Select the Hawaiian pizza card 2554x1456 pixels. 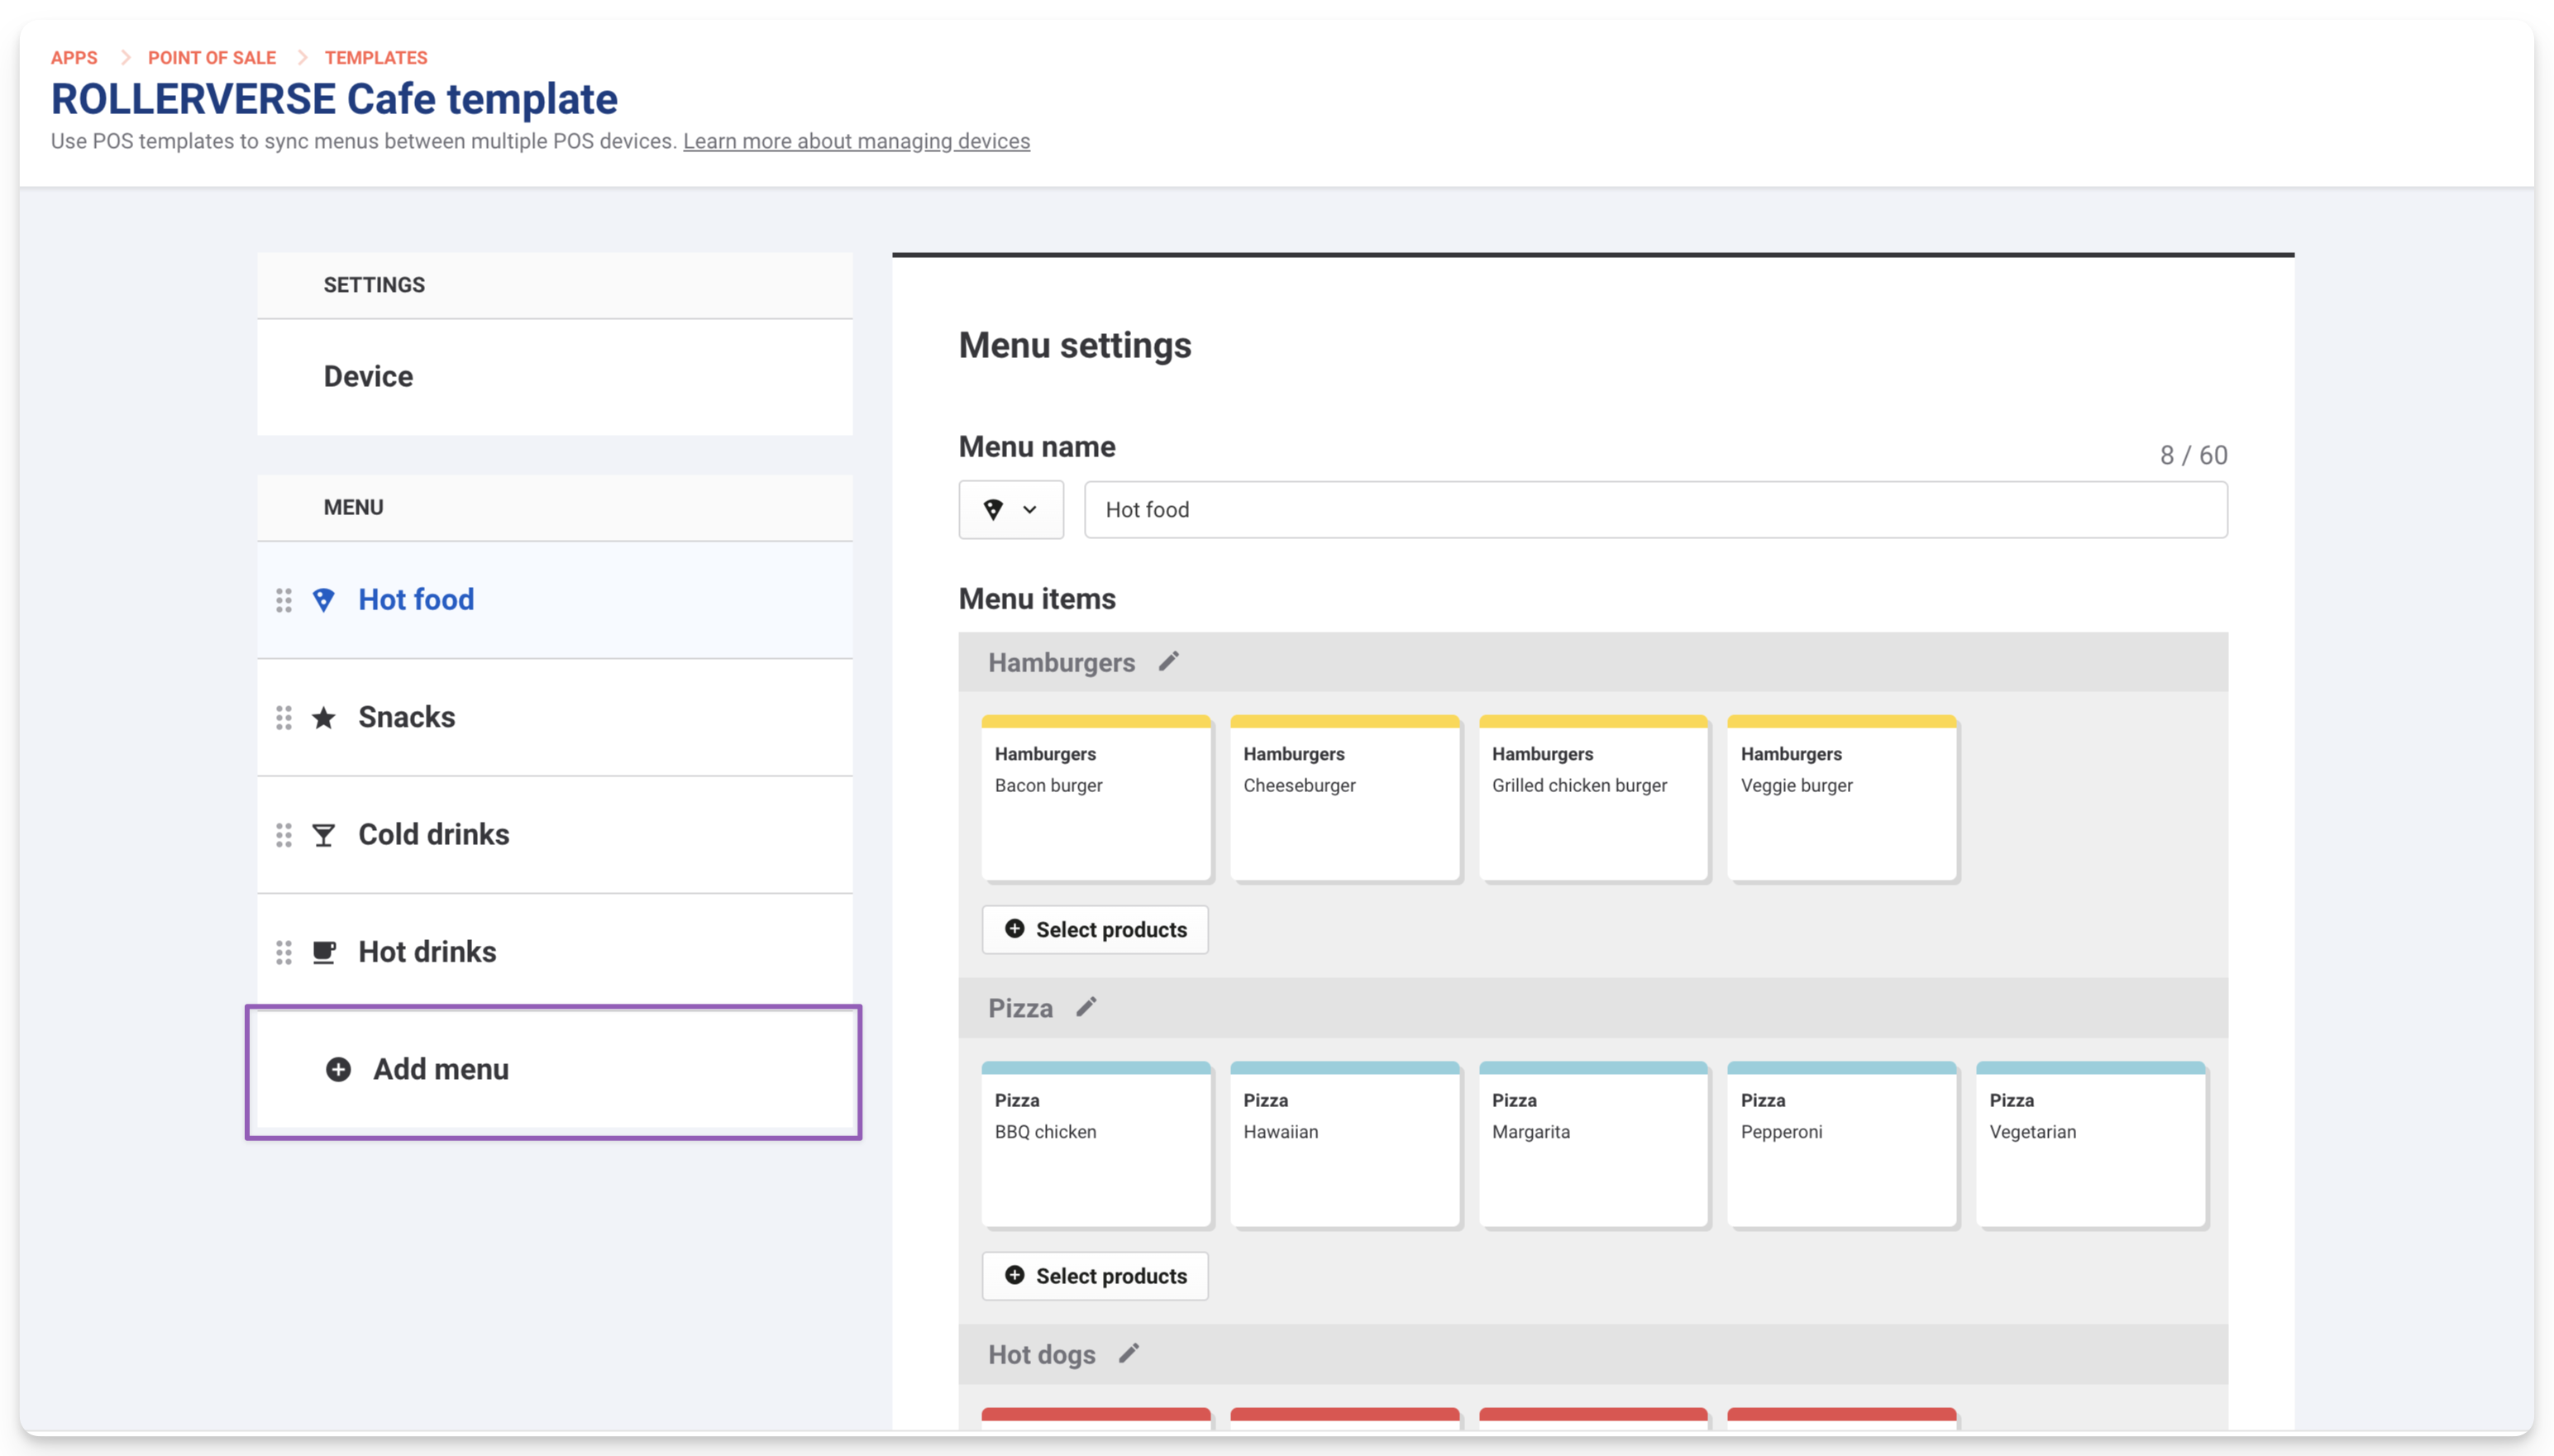(1345, 1145)
